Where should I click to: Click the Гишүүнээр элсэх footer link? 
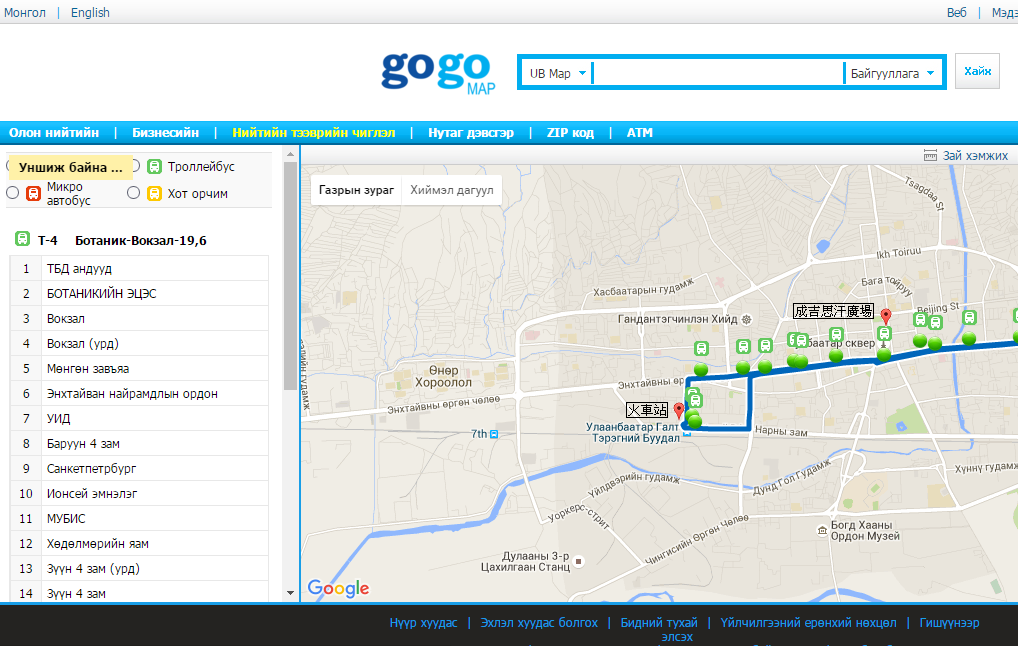[949, 623]
